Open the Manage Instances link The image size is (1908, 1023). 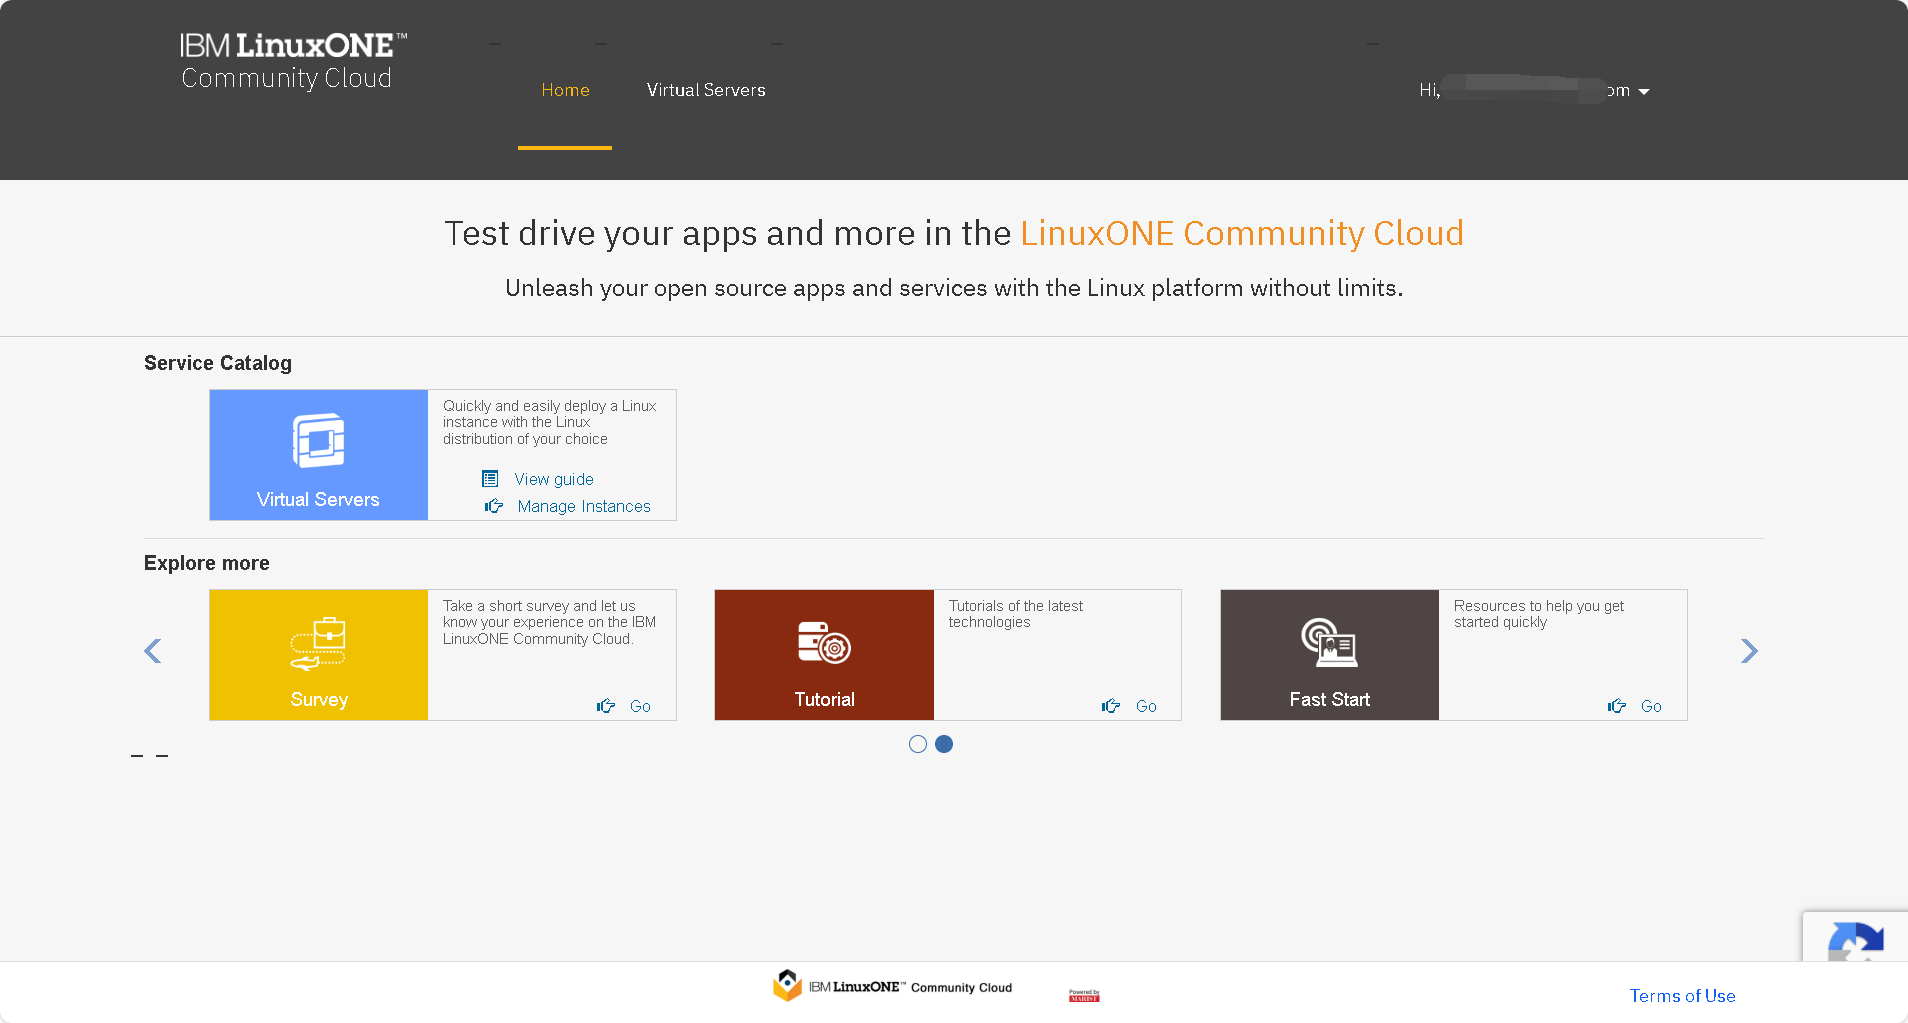click(584, 506)
